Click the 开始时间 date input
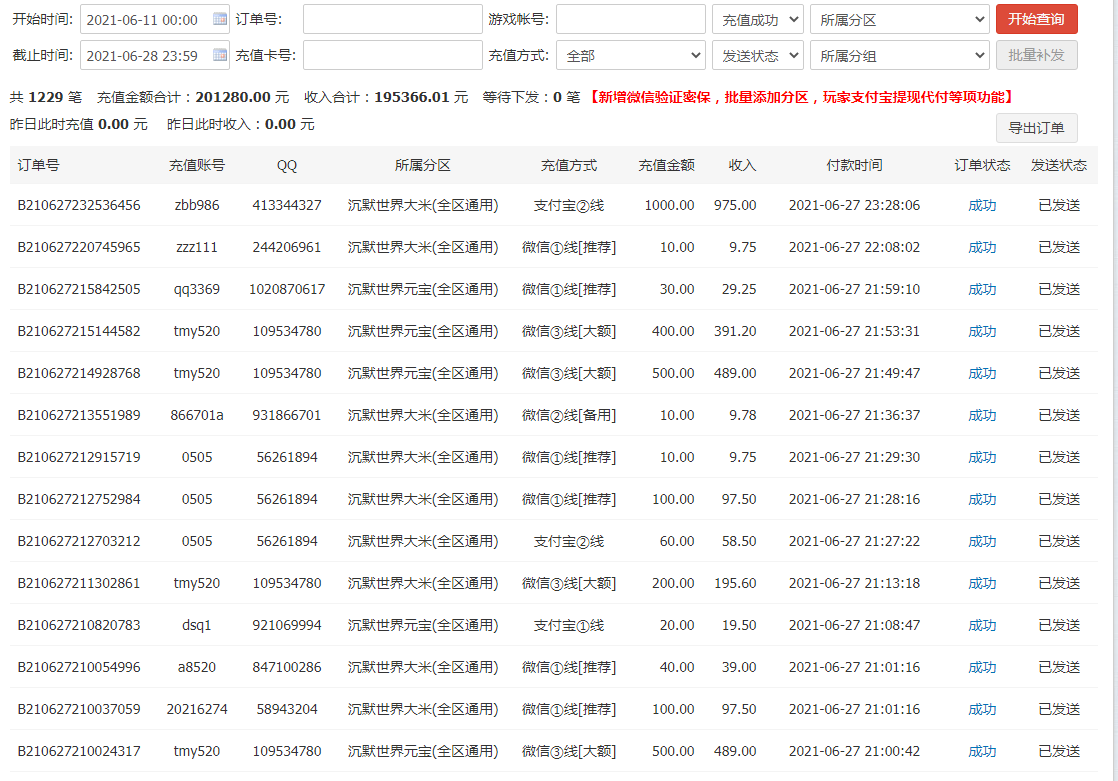Viewport: 1118px width, 781px height. [155, 19]
